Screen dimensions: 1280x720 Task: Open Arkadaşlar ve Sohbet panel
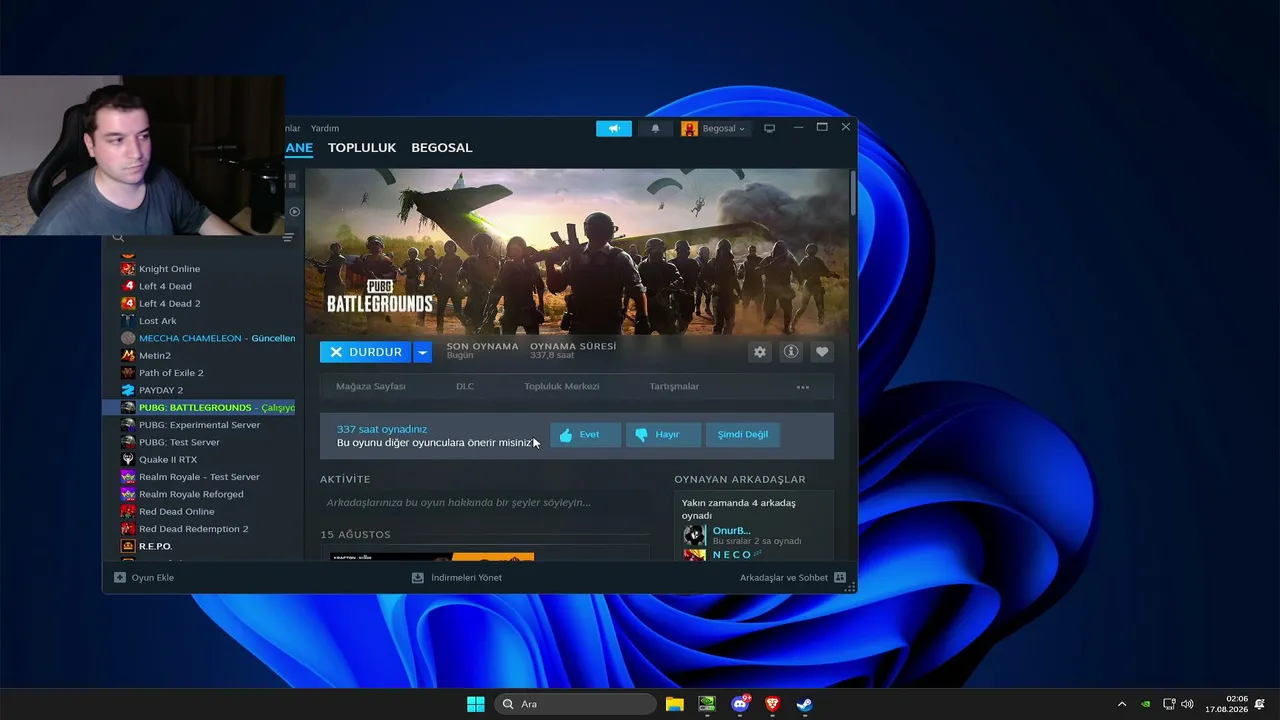point(792,578)
